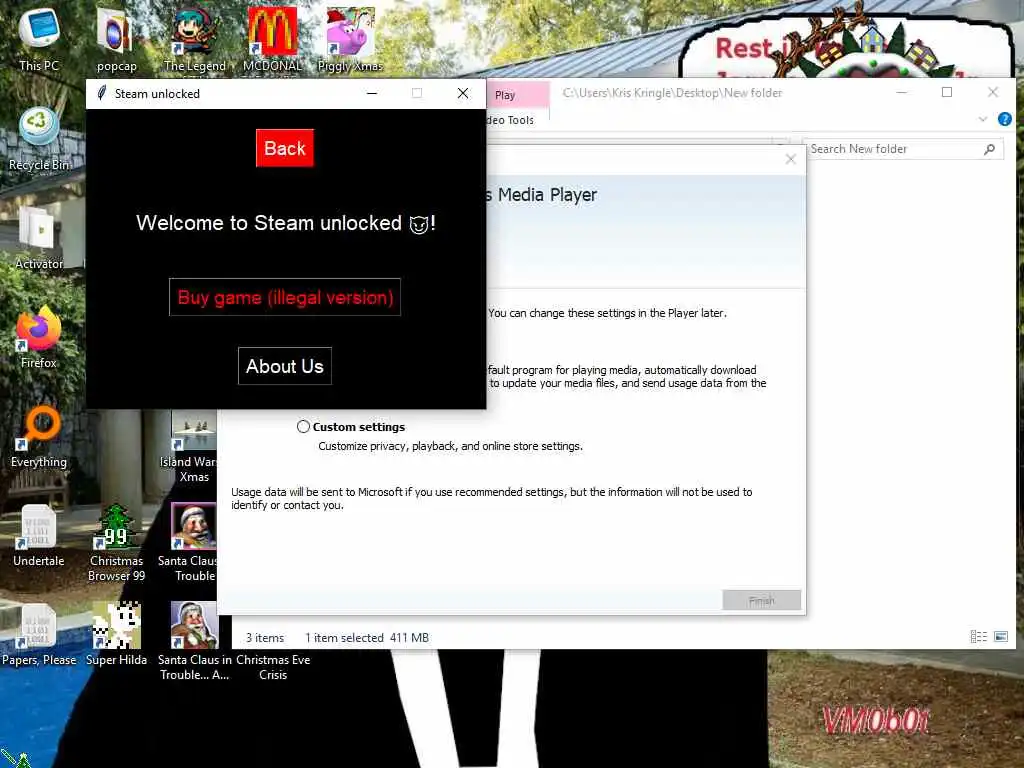This screenshot has width=1024, height=768.
Task: Switch Explorer to large icons view
Action: [1000, 637]
